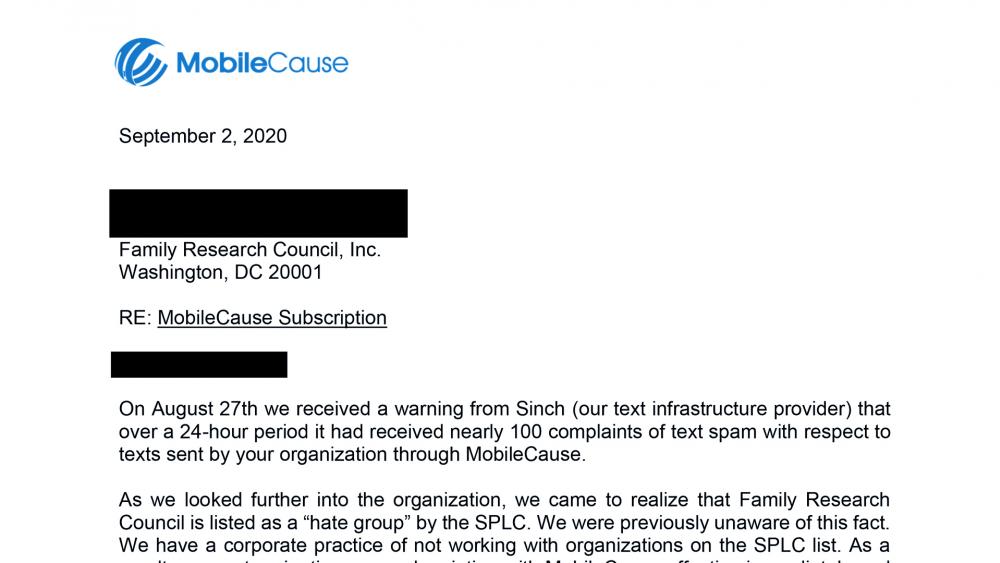Click the MobileCause wordmark text

click(262, 63)
